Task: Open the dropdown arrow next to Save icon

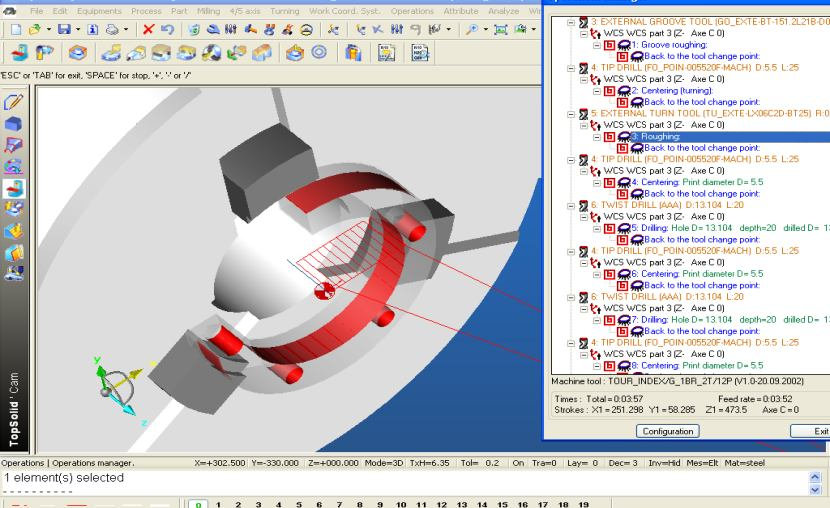Action: (78, 30)
